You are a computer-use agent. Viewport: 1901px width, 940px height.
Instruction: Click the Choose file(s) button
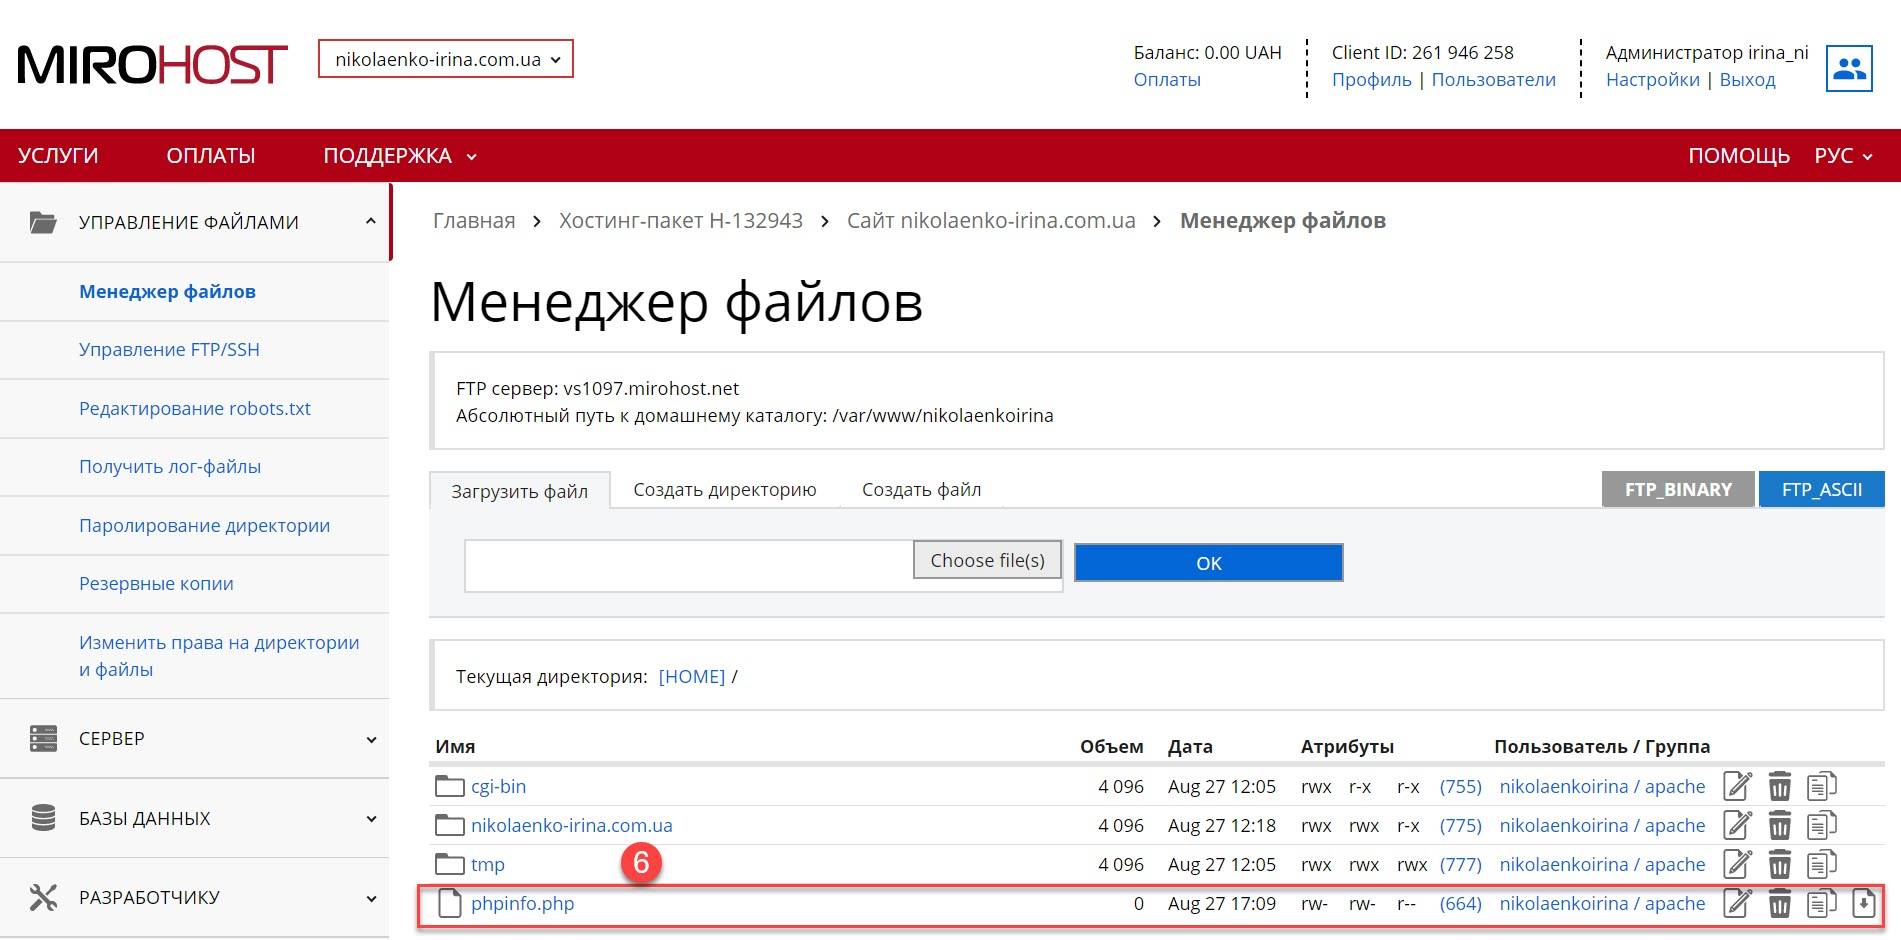click(987, 560)
